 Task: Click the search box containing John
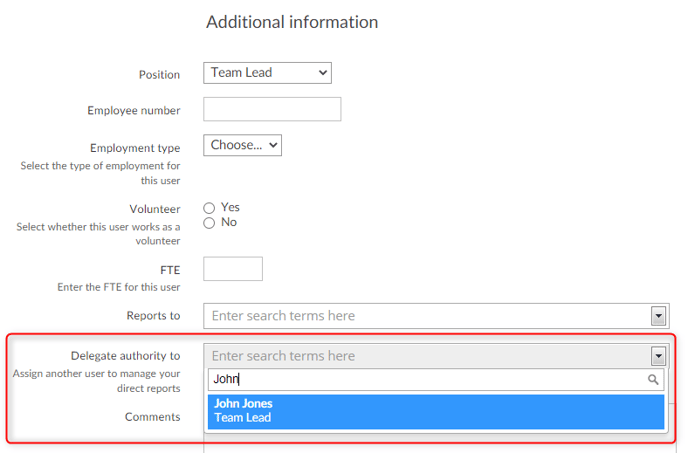pos(436,379)
